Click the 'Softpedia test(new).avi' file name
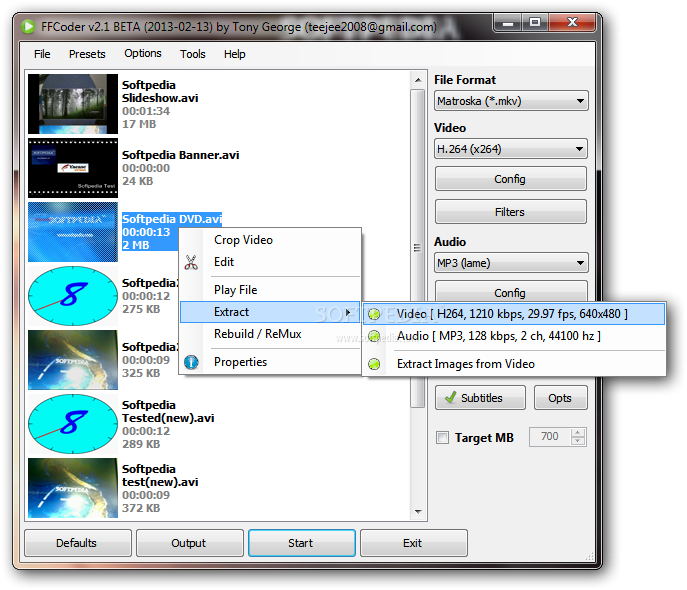Viewport: 687px width, 590px height. pyautogui.click(x=160, y=475)
